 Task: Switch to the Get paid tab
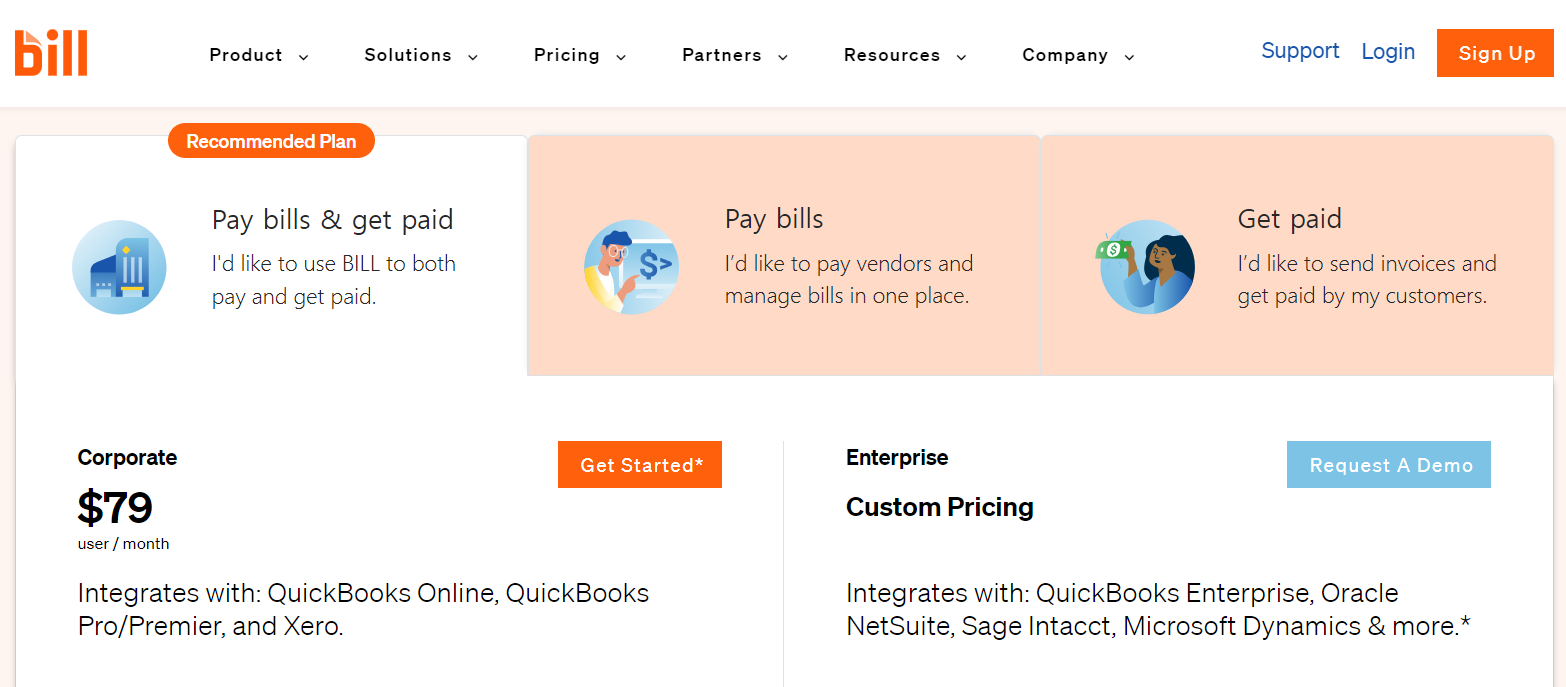pyautogui.click(x=1297, y=256)
